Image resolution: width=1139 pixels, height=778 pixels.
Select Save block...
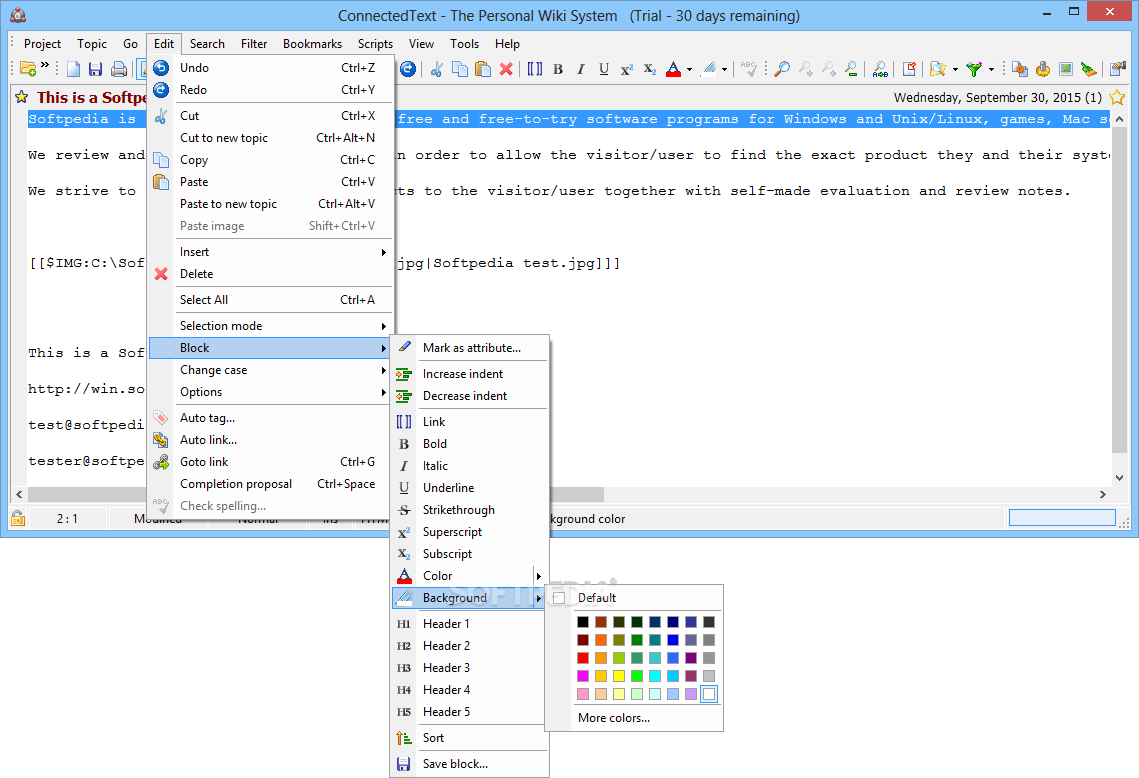(x=469, y=764)
